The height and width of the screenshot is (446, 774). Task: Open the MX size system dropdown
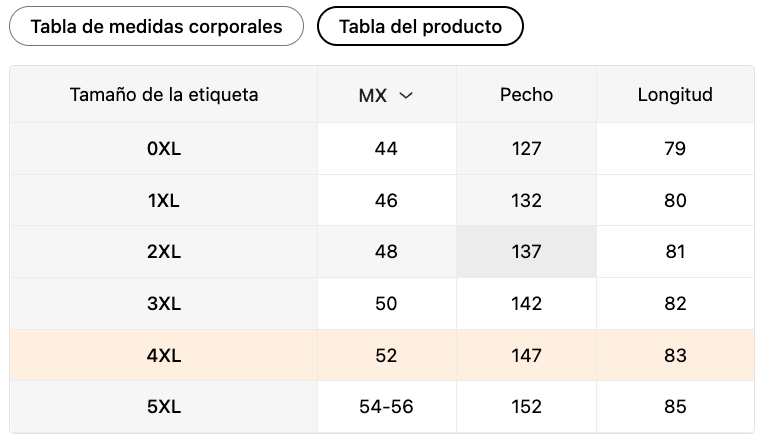tap(386, 95)
